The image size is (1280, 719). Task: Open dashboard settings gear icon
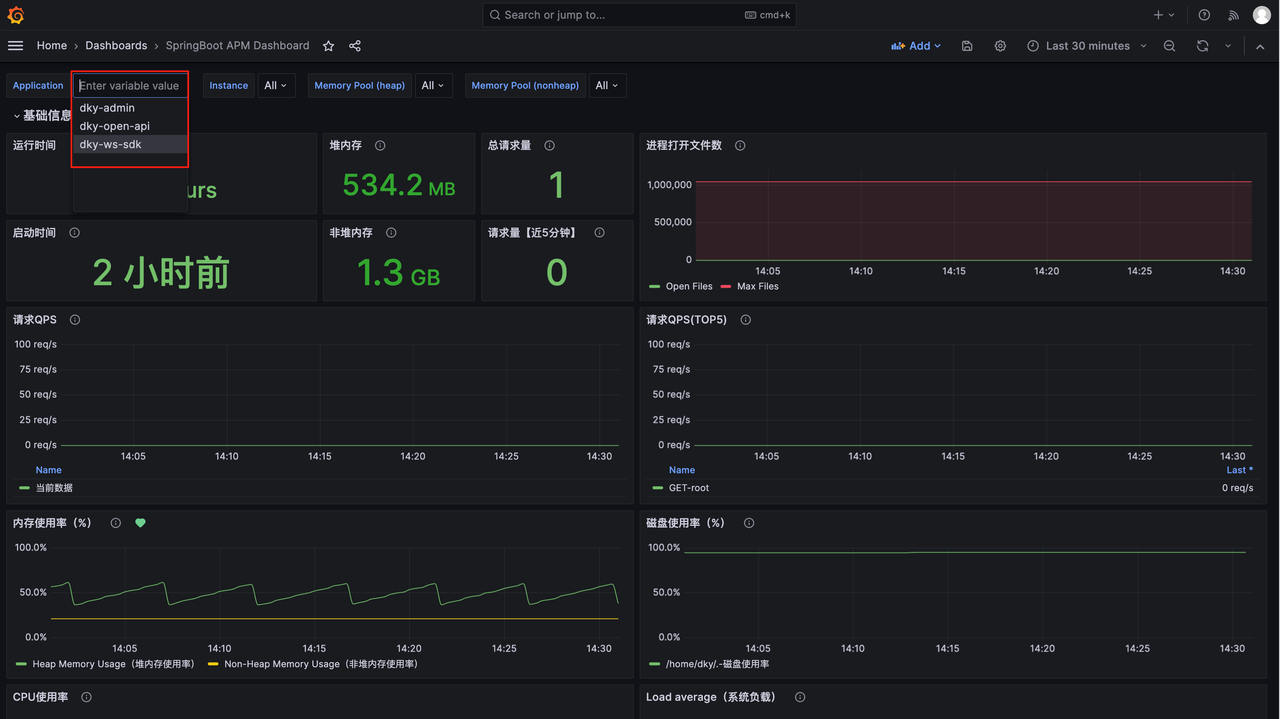tap(1000, 46)
